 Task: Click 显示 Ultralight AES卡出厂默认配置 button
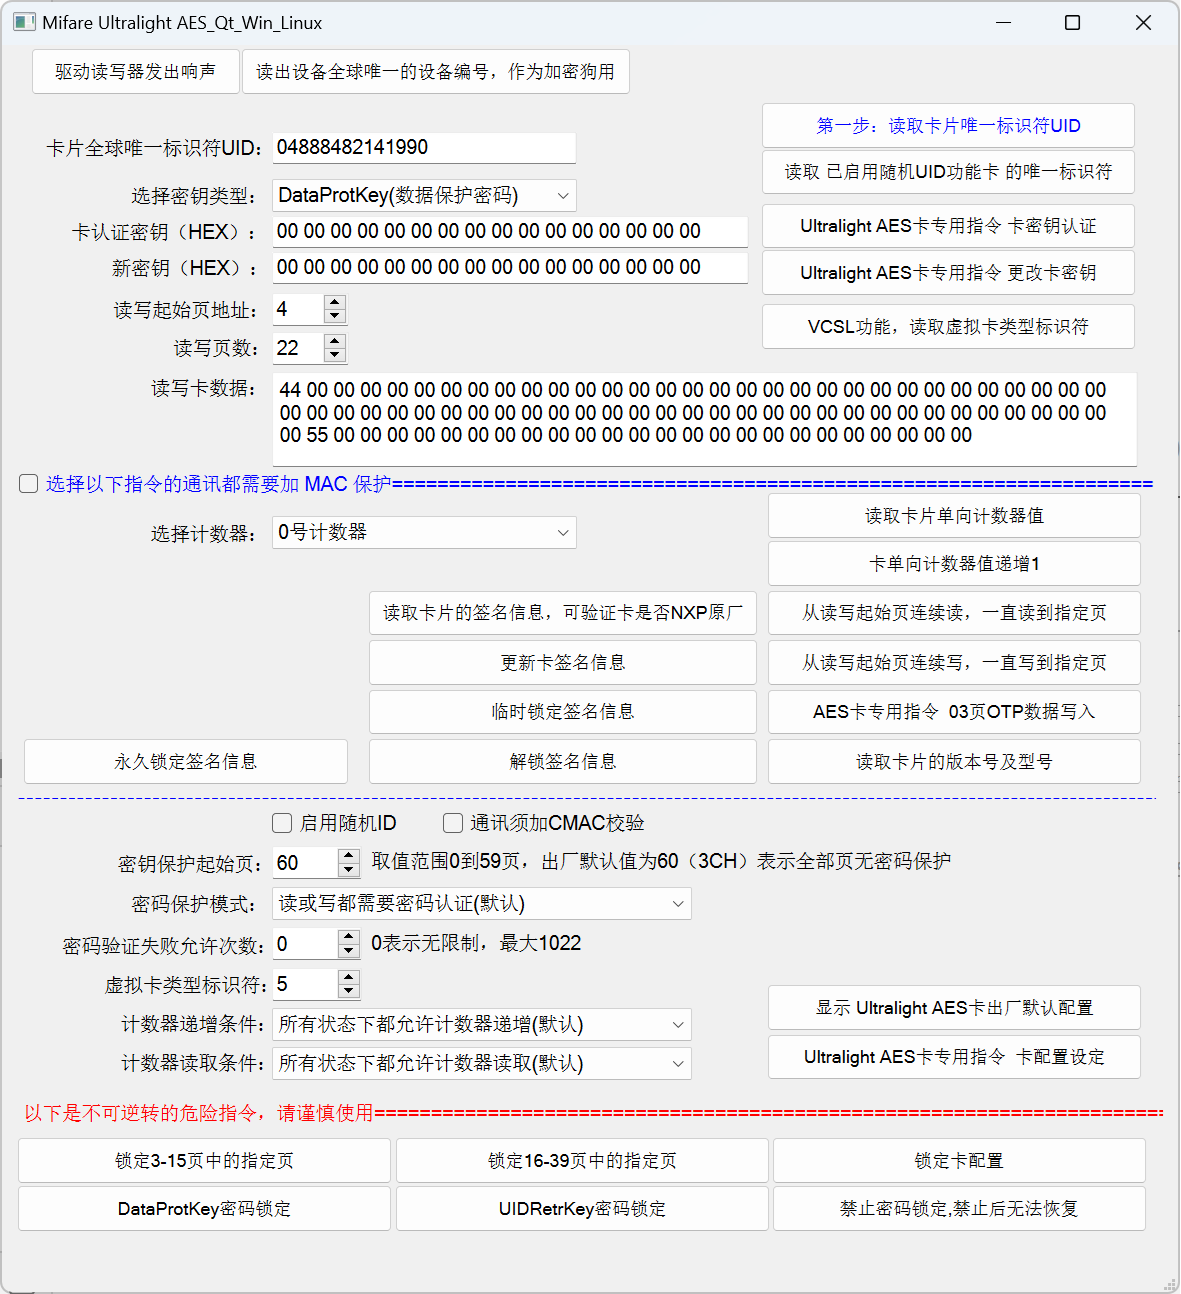pyautogui.click(x=954, y=1008)
